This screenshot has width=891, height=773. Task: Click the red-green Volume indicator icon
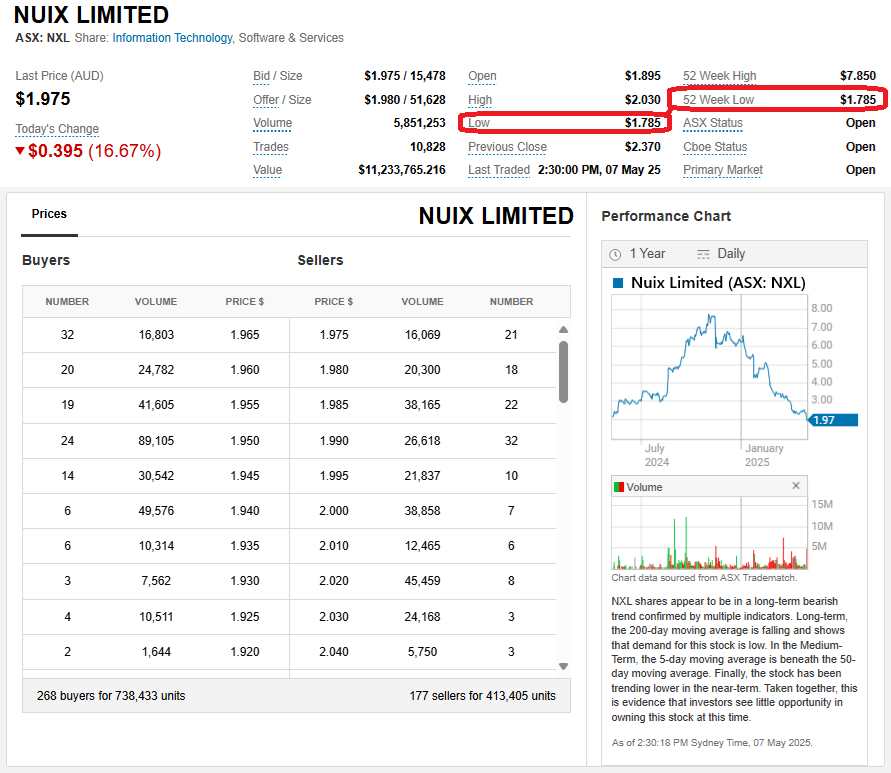click(618, 487)
